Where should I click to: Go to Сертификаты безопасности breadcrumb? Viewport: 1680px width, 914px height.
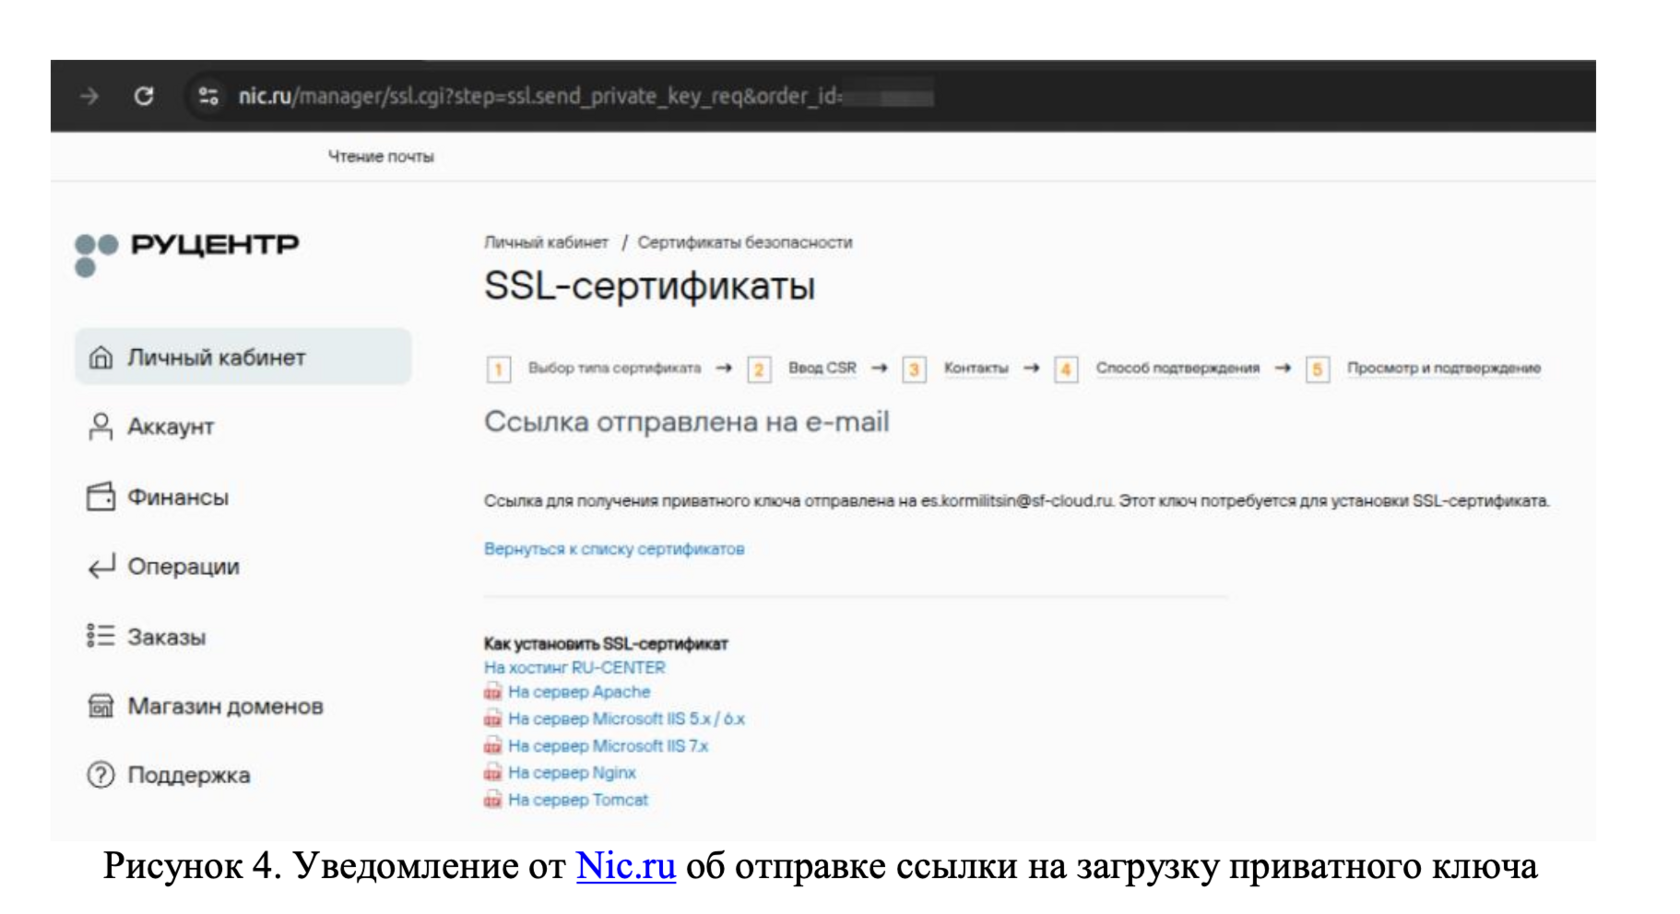(x=745, y=243)
